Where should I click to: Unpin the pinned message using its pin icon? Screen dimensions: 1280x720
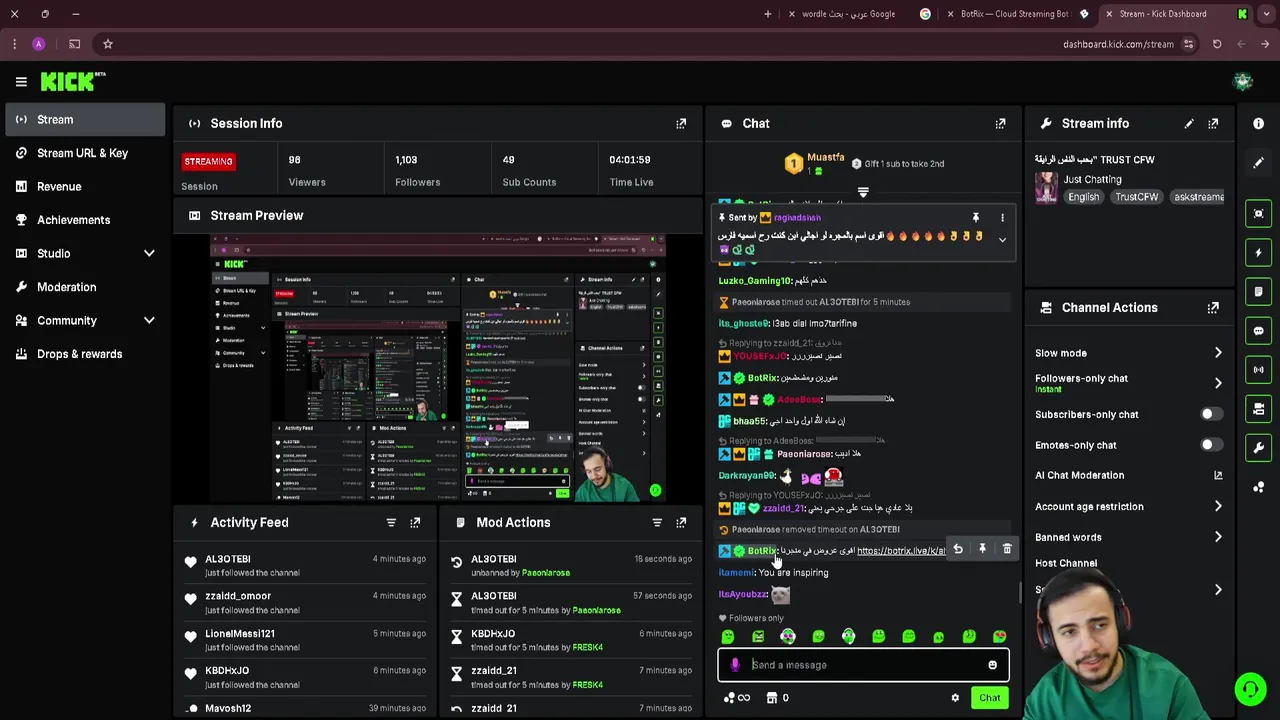coord(976,218)
